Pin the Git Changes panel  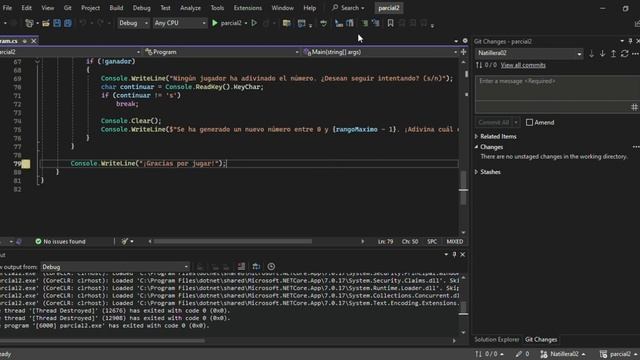(630, 41)
